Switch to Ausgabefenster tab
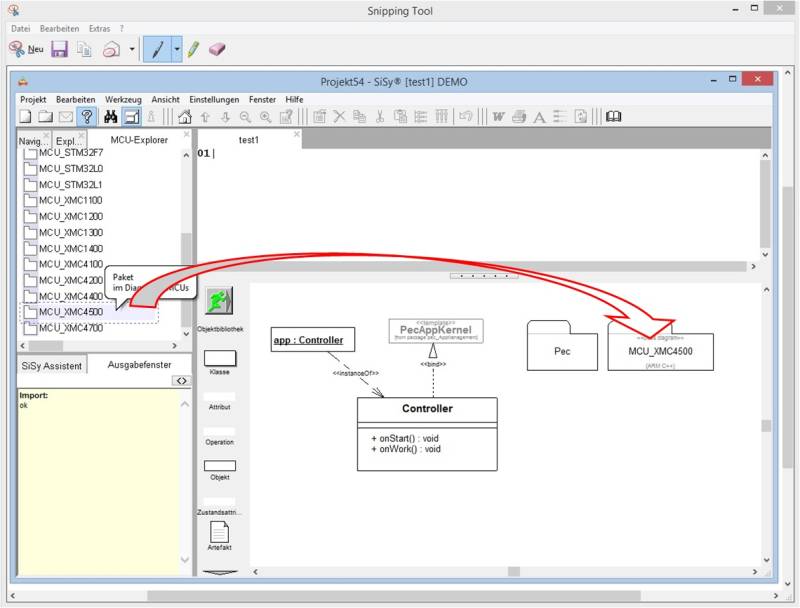800x608 pixels. coord(139,365)
